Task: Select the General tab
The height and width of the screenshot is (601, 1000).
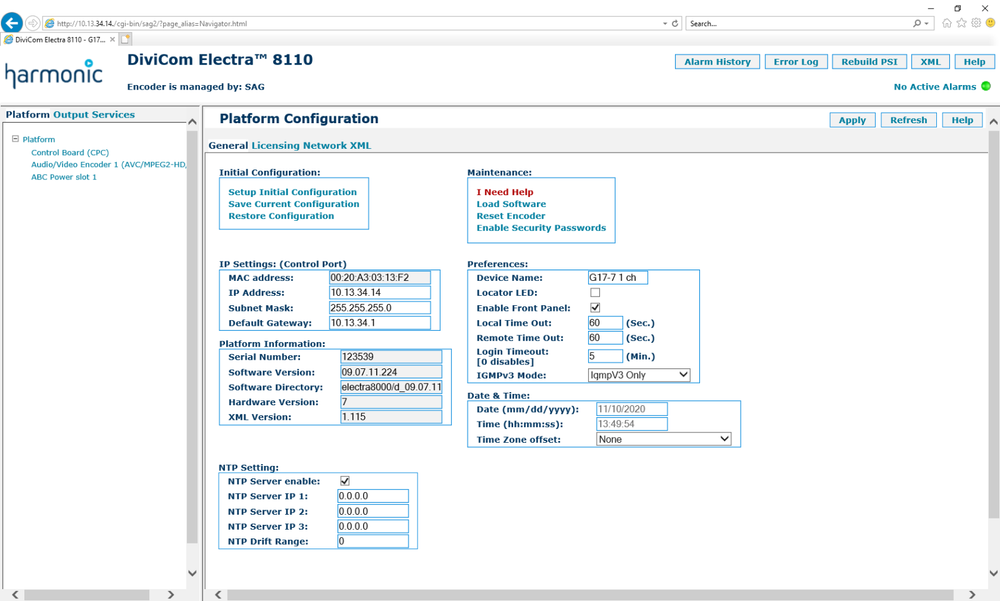Action: click(228, 145)
